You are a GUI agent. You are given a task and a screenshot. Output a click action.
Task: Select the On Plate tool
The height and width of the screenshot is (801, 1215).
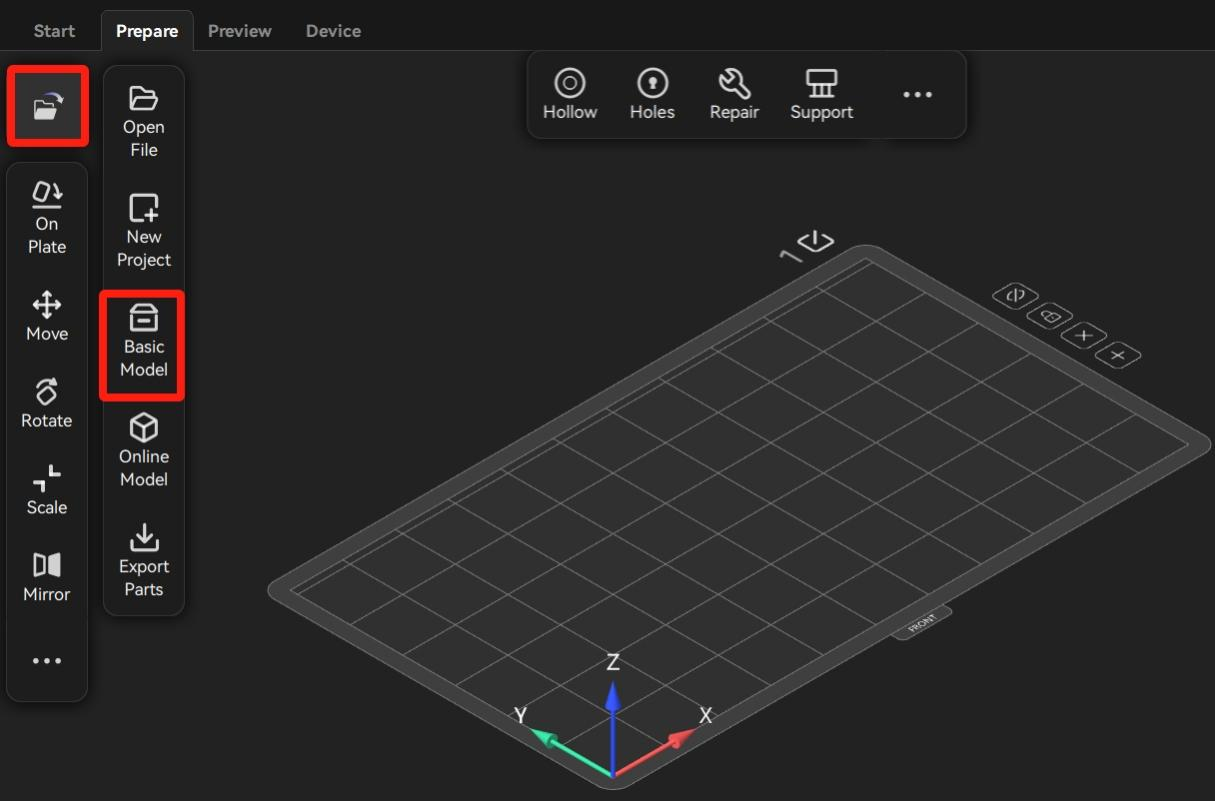(x=47, y=217)
